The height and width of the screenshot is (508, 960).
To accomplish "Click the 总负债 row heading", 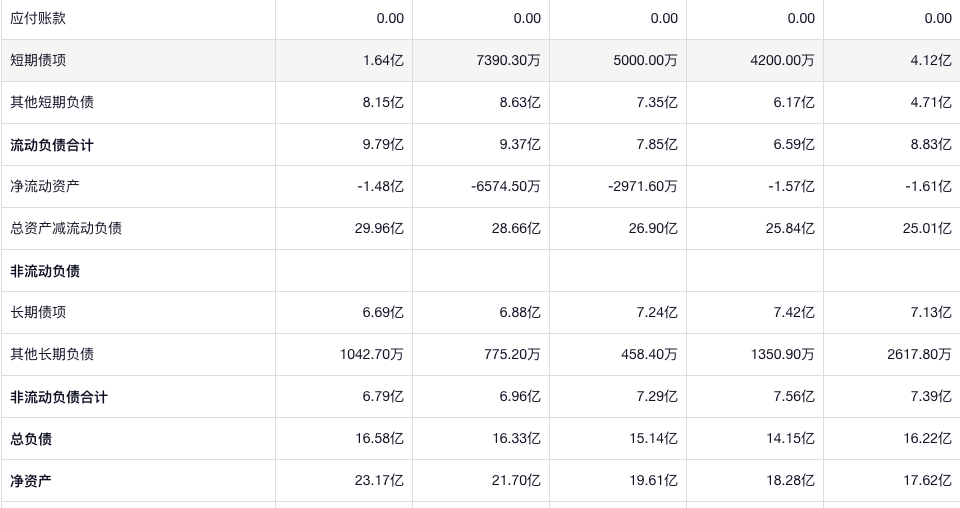I will tap(31, 439).
